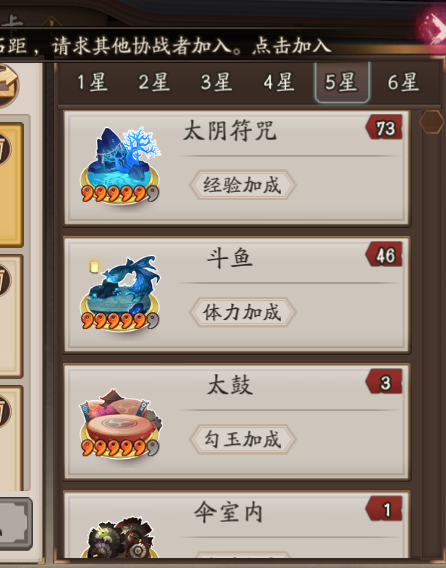446x568 pixels.
Task: Click the 伞室内 umbrella icon
Action: (x=120, y=538)
